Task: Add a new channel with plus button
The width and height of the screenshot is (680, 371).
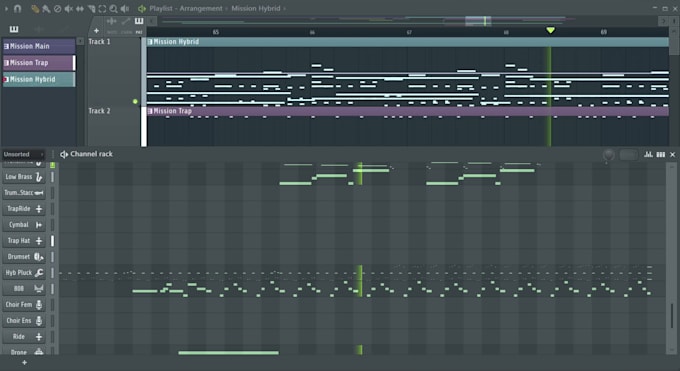Action: click(x=24, y=362)
